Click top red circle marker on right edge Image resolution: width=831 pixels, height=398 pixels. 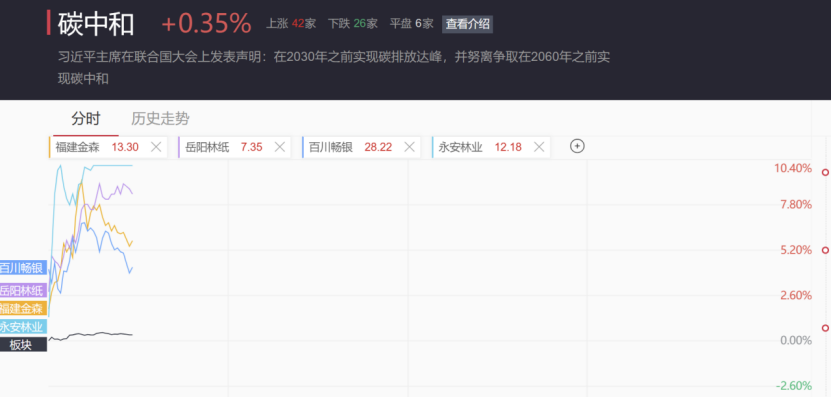825,172
